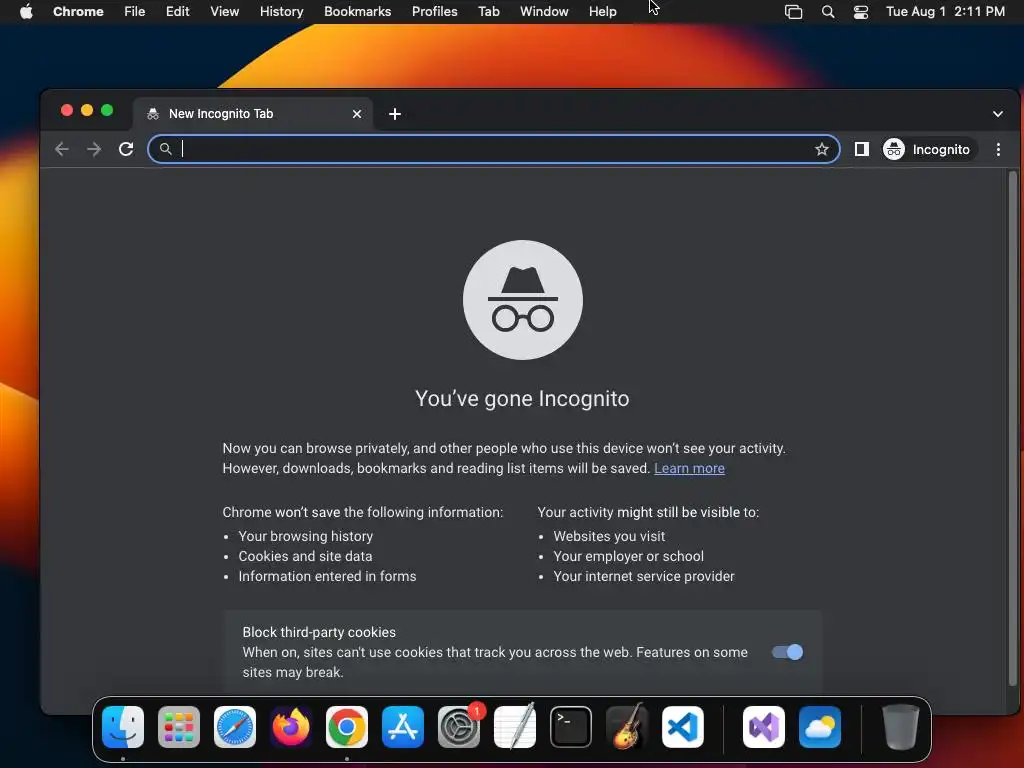The image size is (1024, 768).
Task: Click 'Cookies and site data' list item
Action: [305, 556]
